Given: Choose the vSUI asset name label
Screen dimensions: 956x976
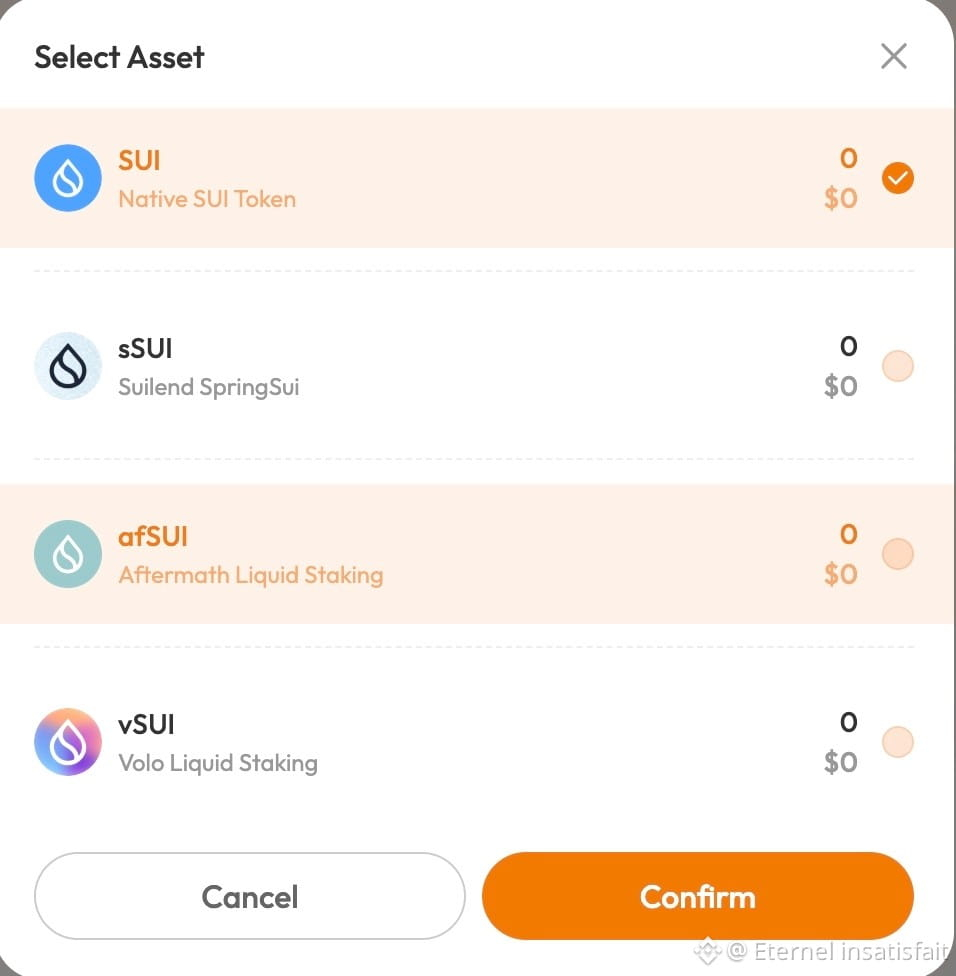Looking at the screenshot, I should (146, 725).
